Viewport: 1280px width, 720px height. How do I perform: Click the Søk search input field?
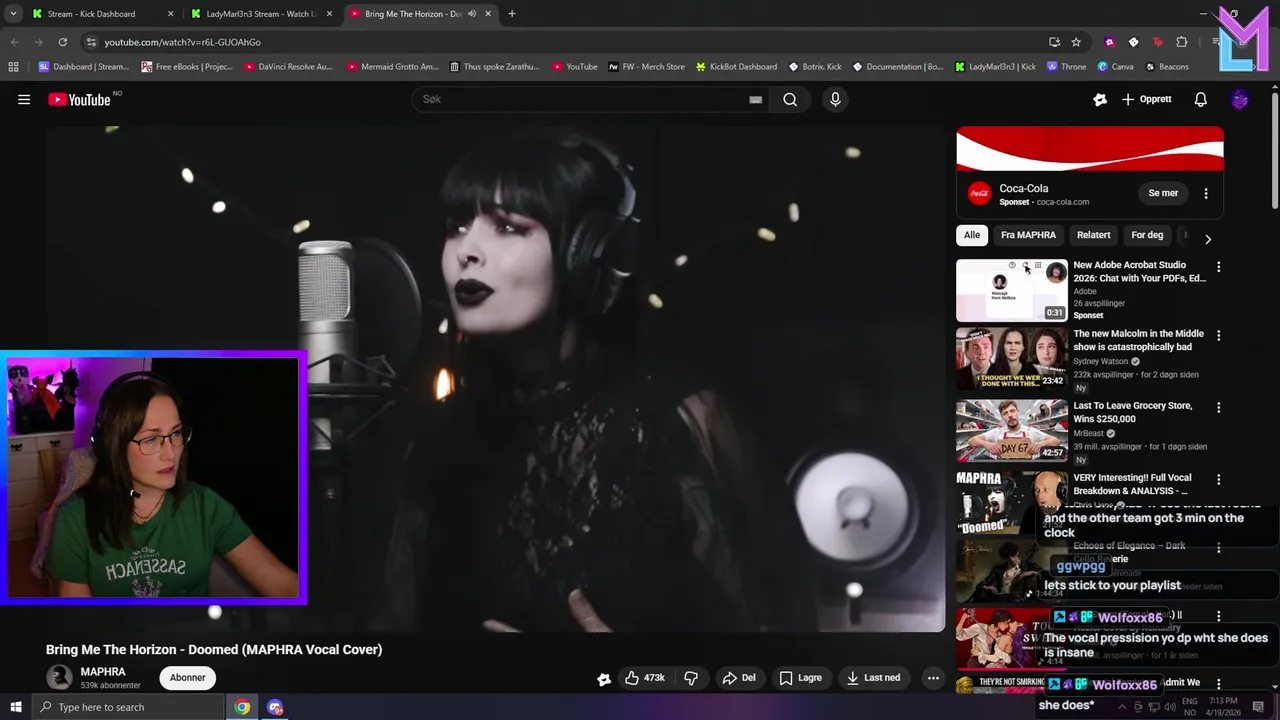590,99
